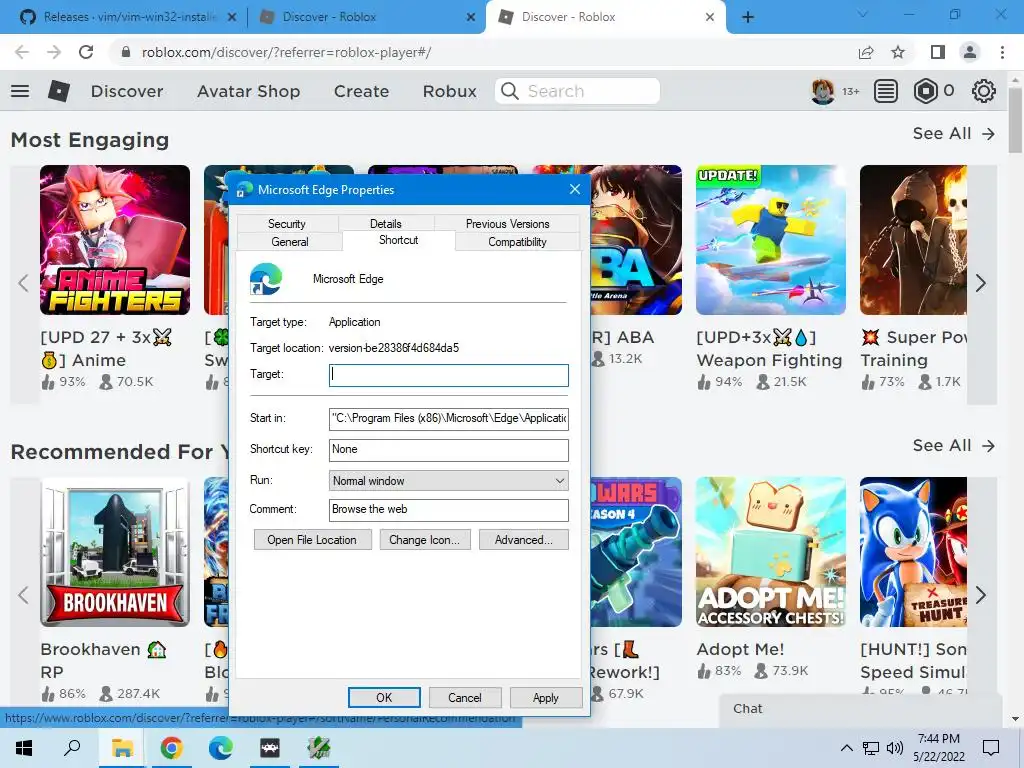
Task: Select the Compatibility tab
Action: [x=517, y=242]
